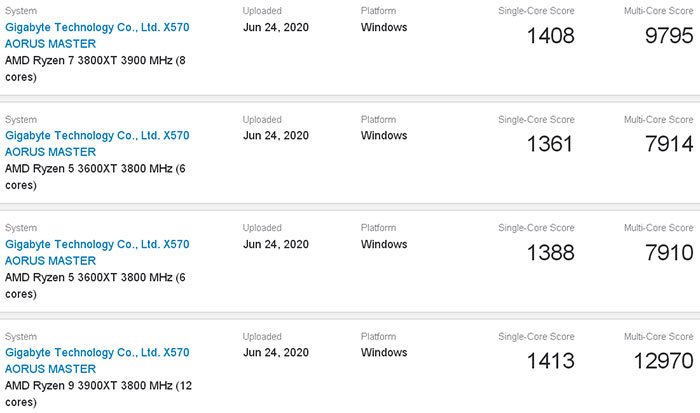Click the Windows platform in the Ryzen 9 3900XT row
This screenshot has height=413, width=700.
tap(384, 352)
